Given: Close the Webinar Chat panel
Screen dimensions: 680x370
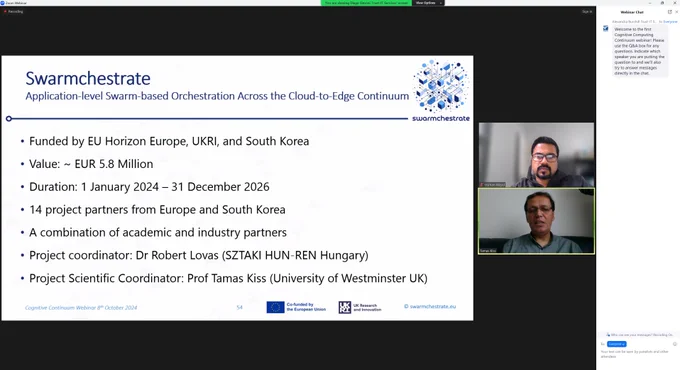Looking at the screenshot, I should [x=677, y=12].
